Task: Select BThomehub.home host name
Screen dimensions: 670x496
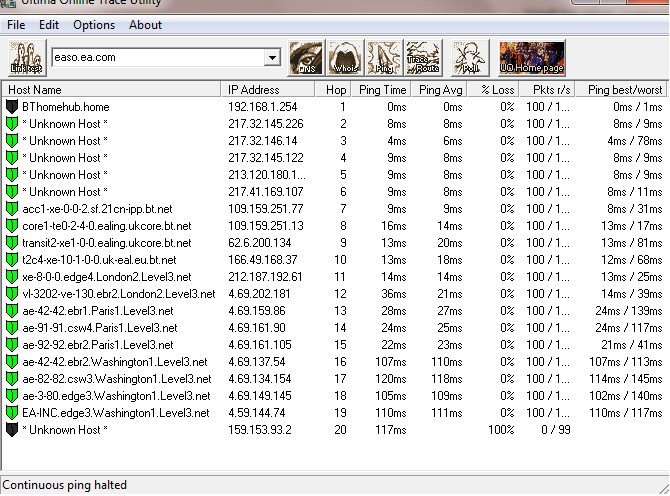Action: 66,107
